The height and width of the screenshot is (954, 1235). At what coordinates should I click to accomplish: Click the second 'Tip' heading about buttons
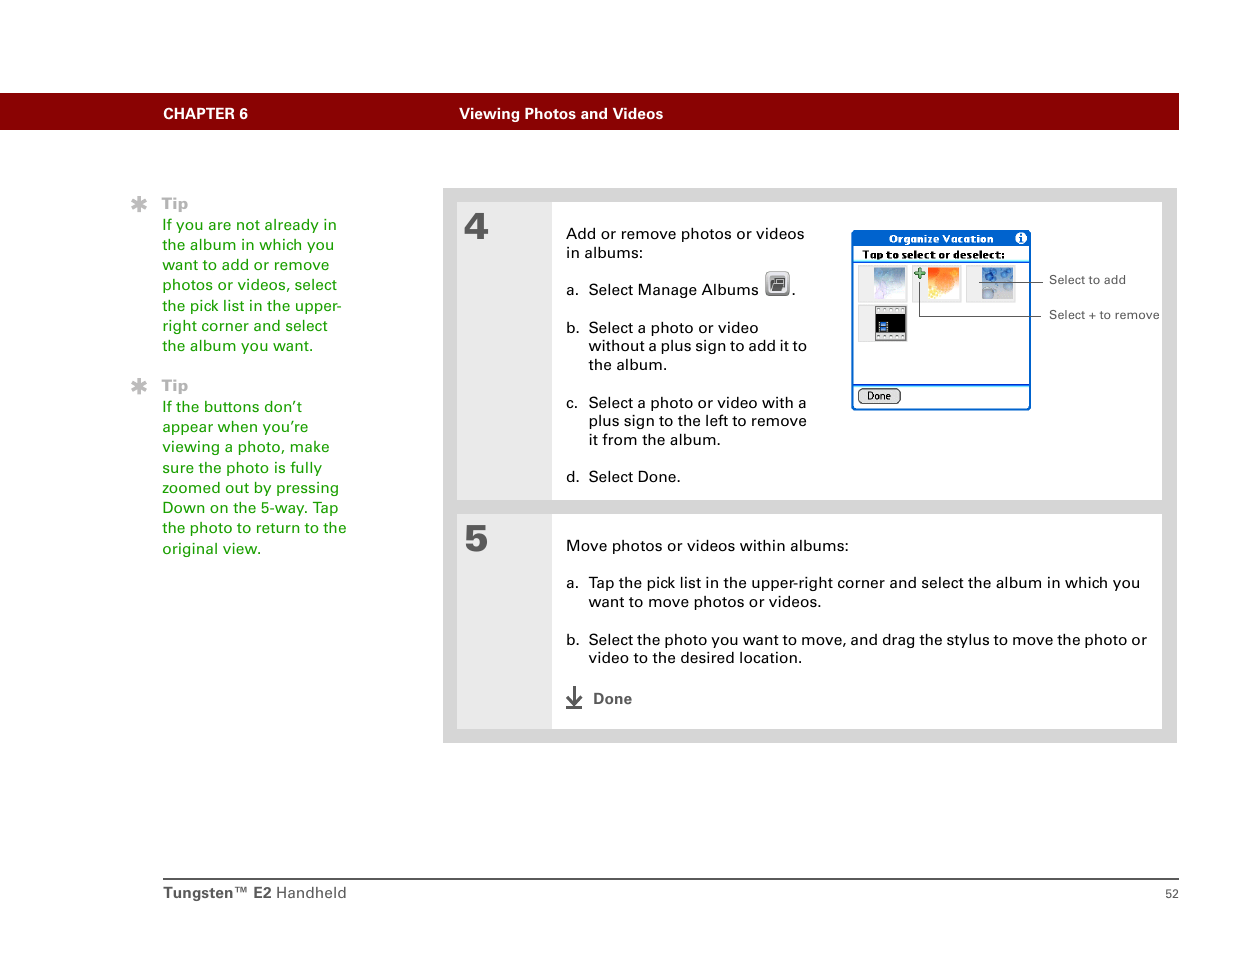point(175,386)
